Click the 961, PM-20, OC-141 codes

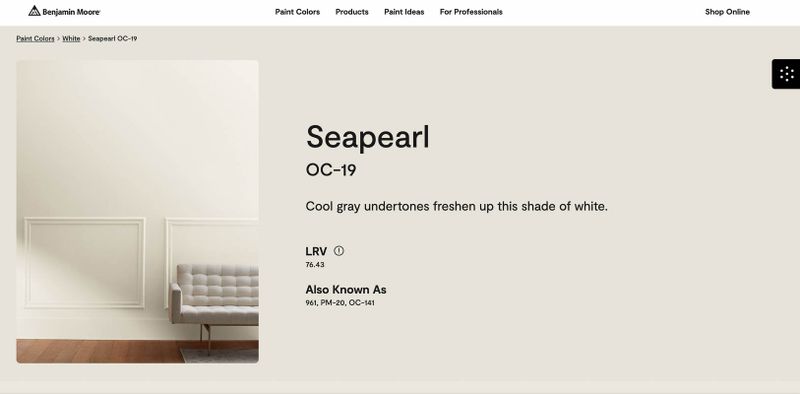[x=340, y=303]
